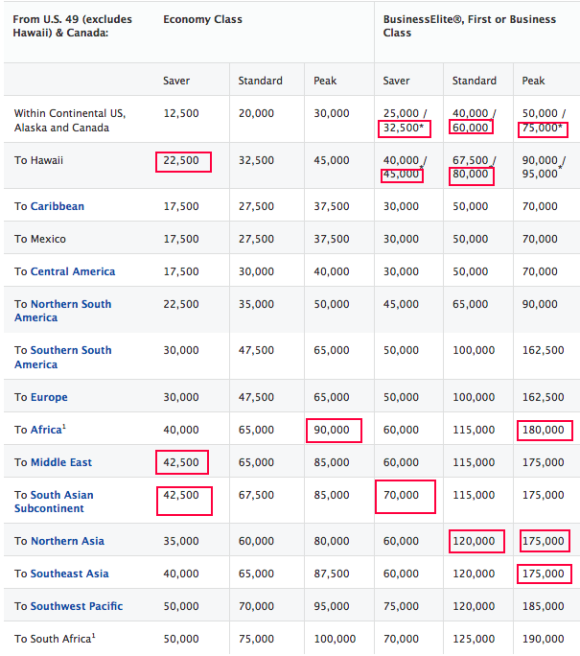580x656 pixels.
Task: Click '50,000 / 75,000*' business peak cell
Action: click(x=544, y=120)
